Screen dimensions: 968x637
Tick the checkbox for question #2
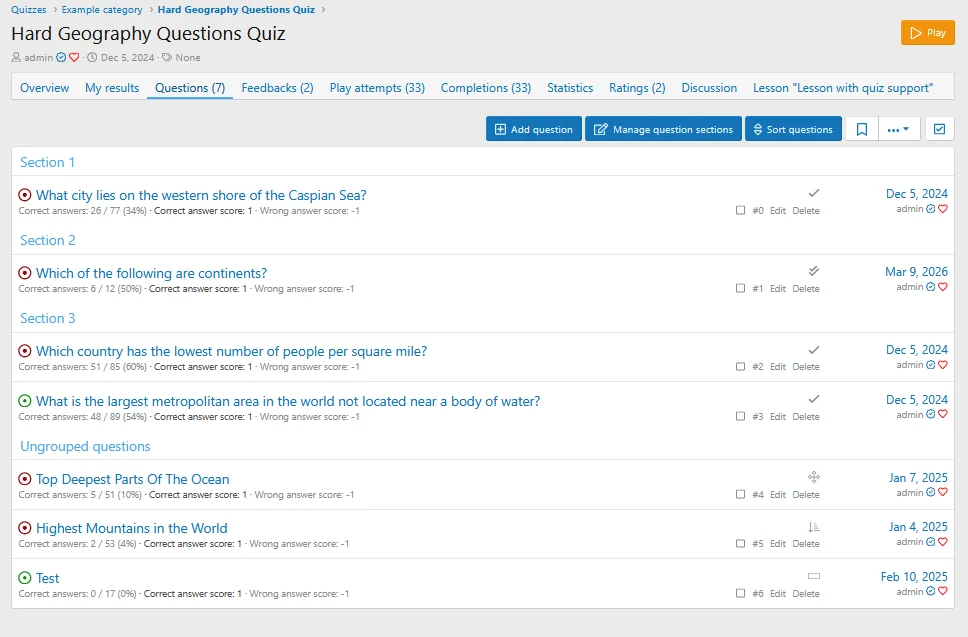tap(740, 367)
